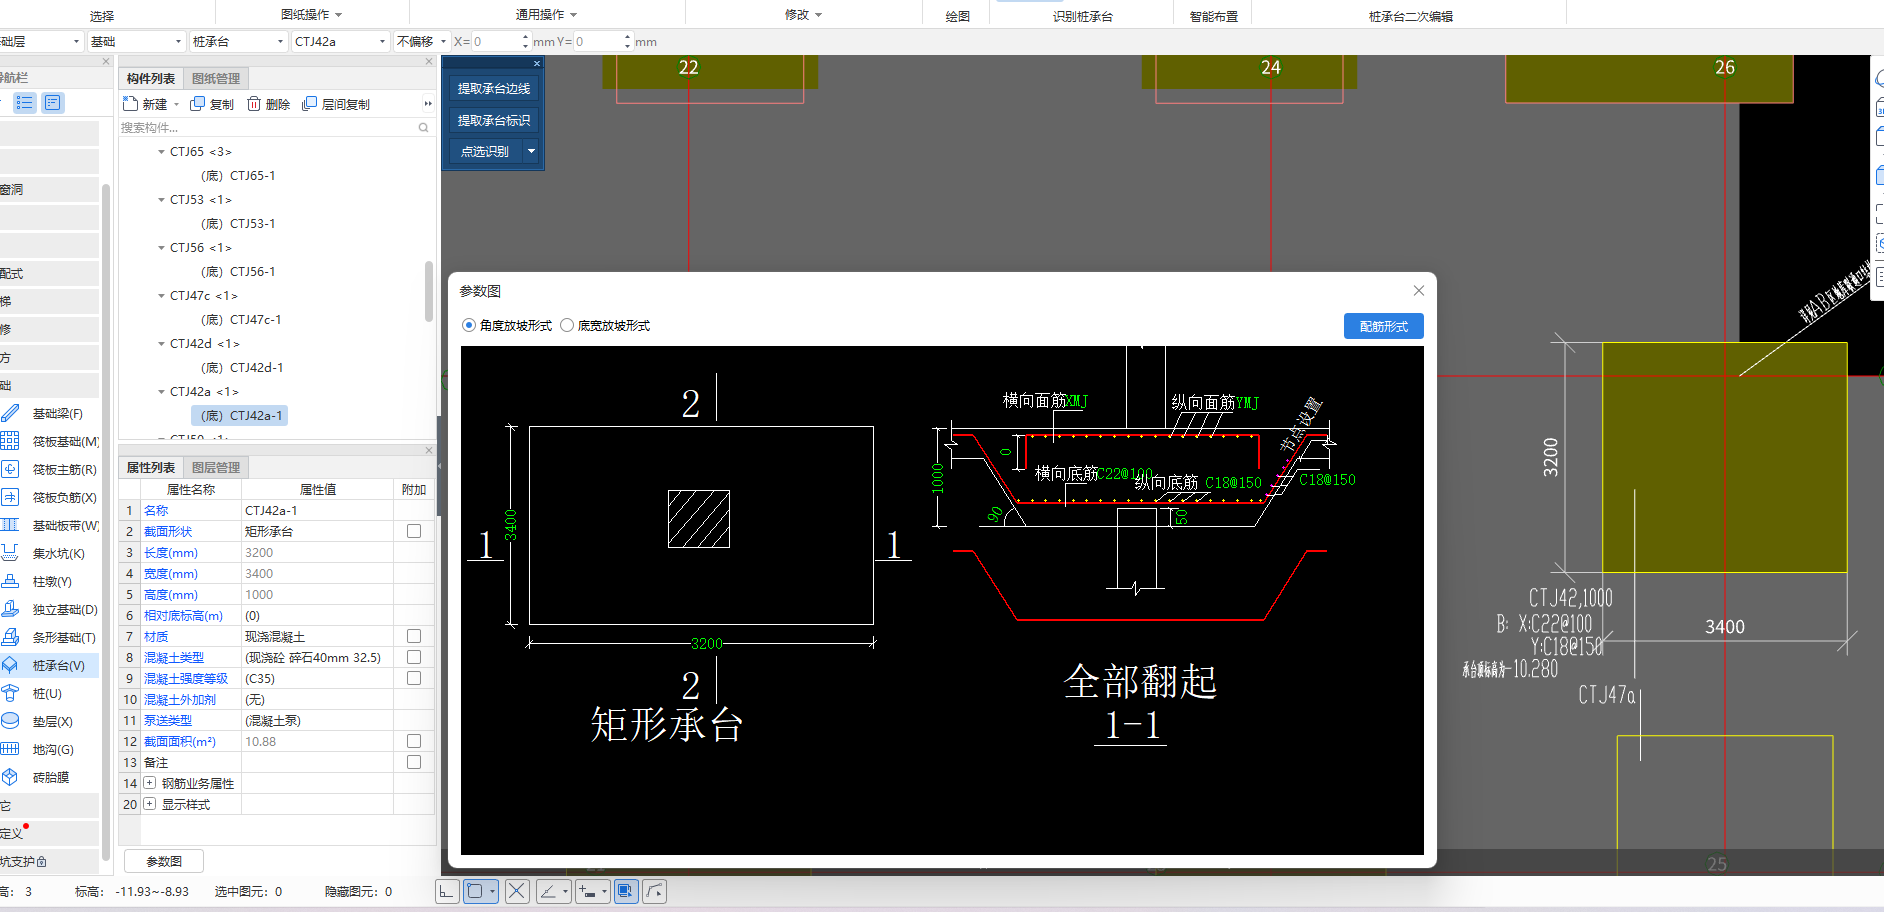
Task: Expand the 显示样式 property group
Action: pos(150,805)
